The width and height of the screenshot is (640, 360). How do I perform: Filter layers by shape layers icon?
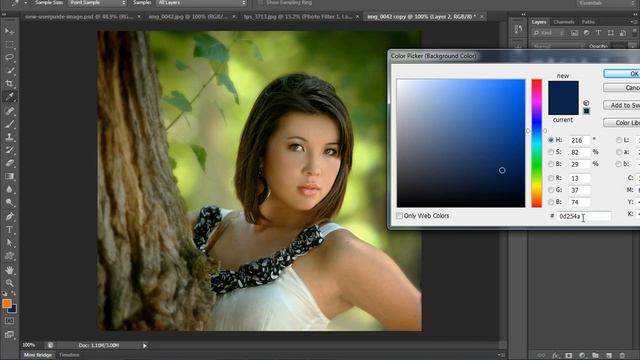611,33
